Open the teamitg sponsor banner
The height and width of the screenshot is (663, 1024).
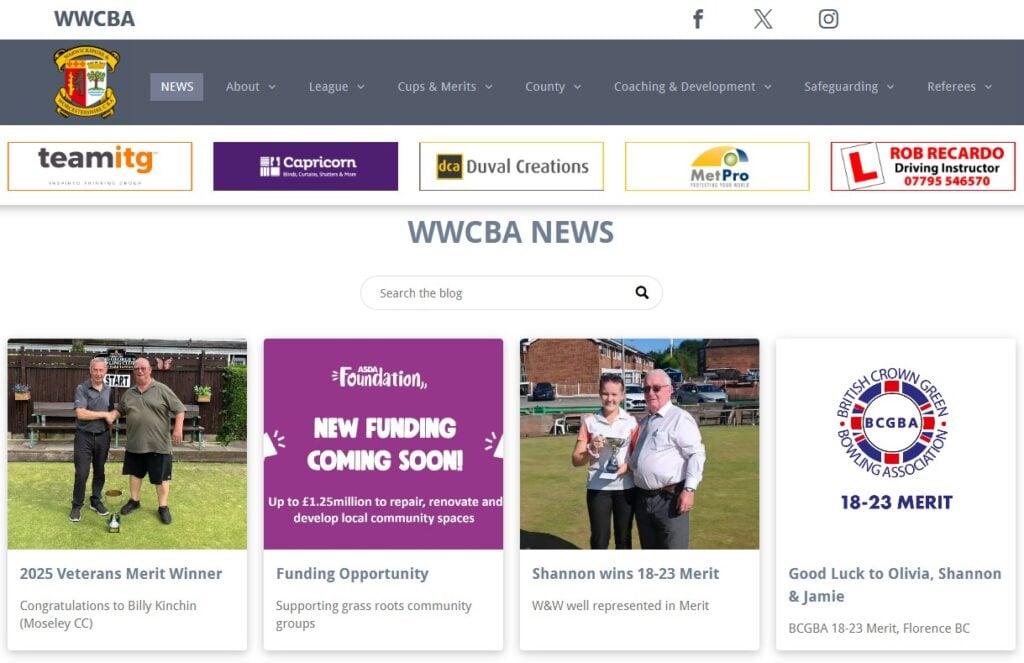click(100, 167)
